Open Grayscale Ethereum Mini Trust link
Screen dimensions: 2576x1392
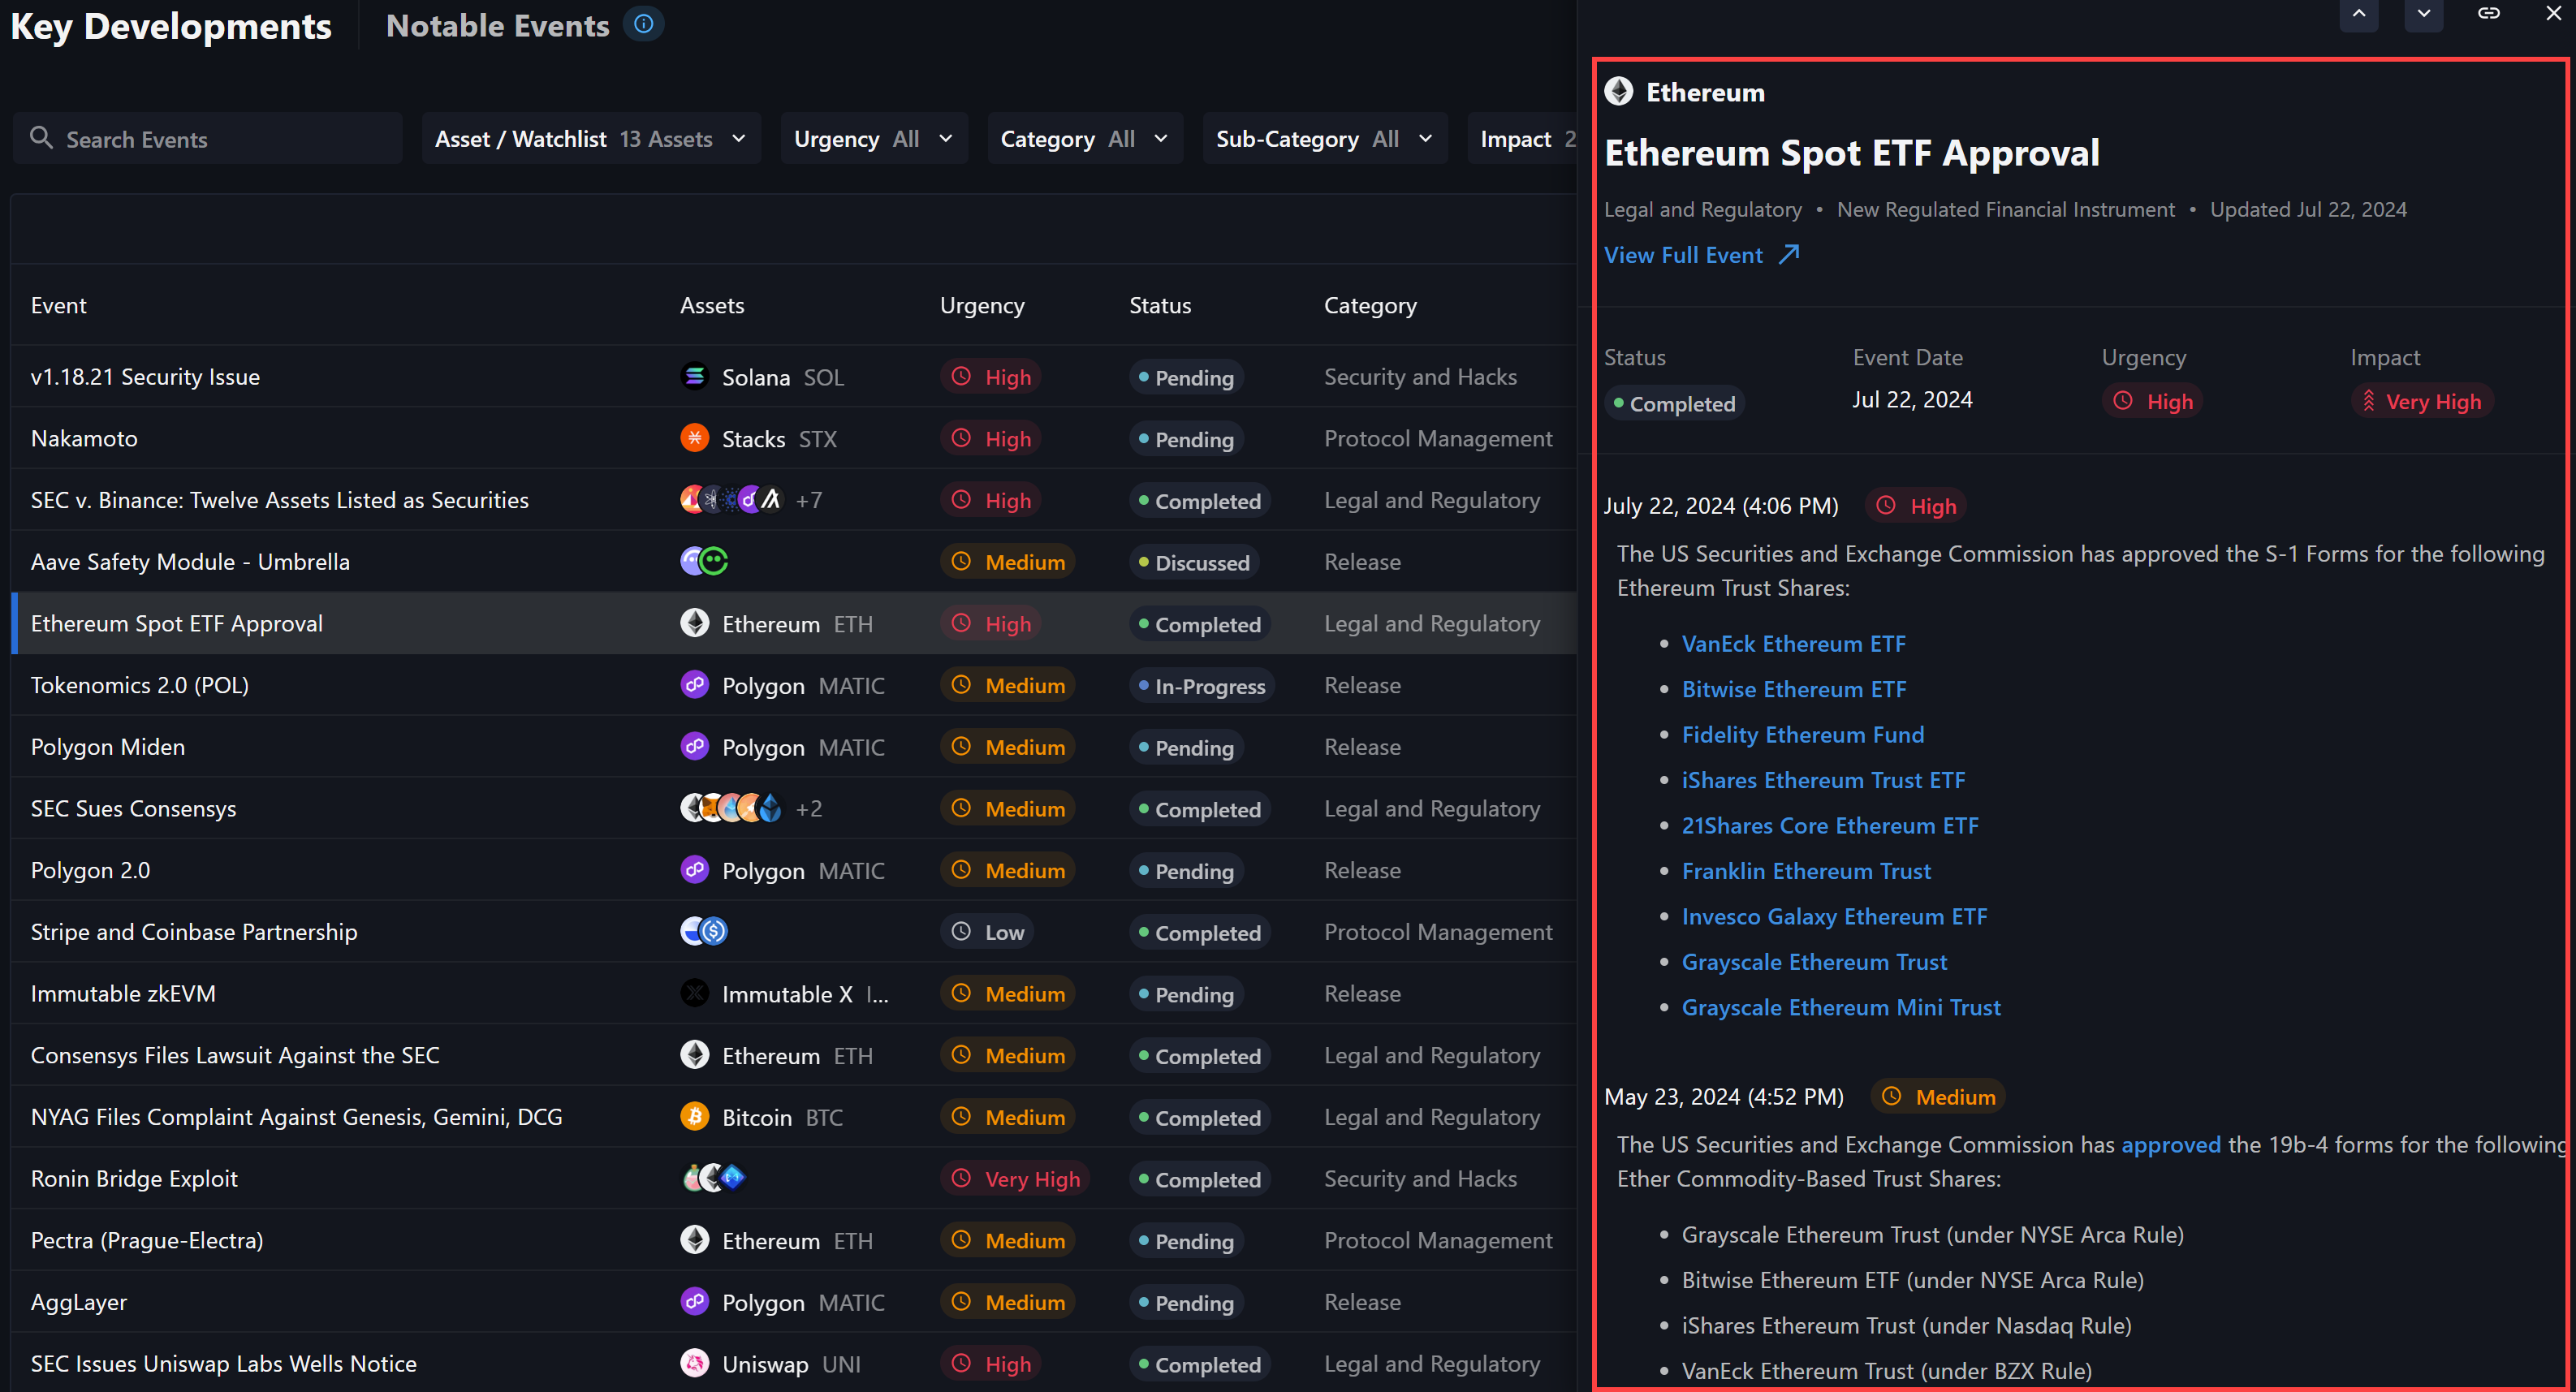[1841, 1008]
